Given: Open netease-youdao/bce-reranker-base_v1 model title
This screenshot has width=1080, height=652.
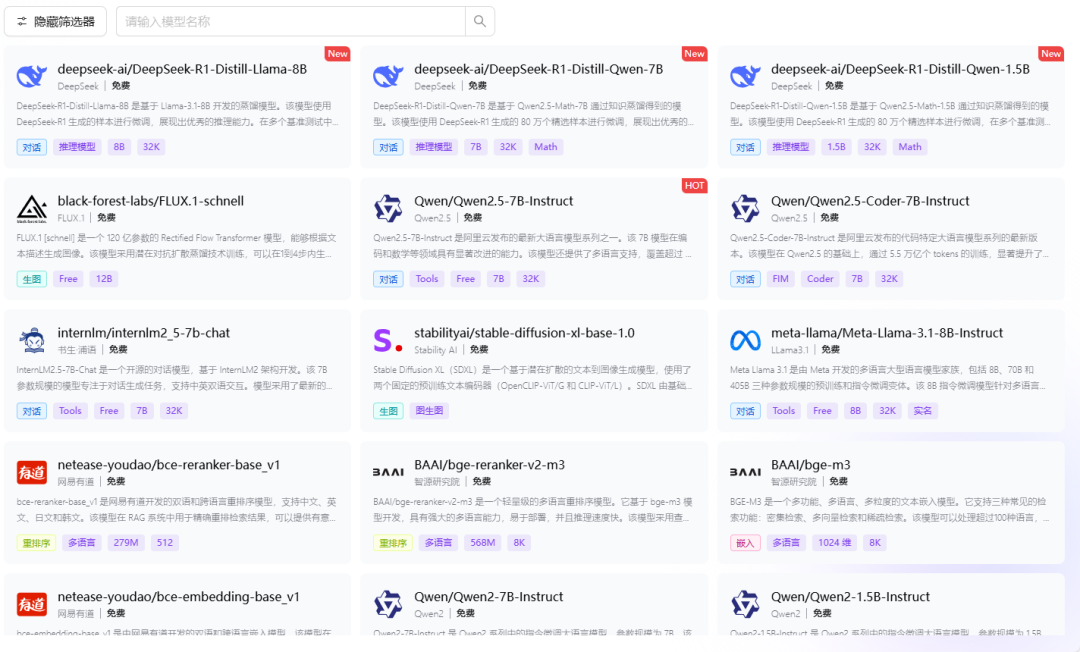Looking at the screenshot, I should [169, 465].
